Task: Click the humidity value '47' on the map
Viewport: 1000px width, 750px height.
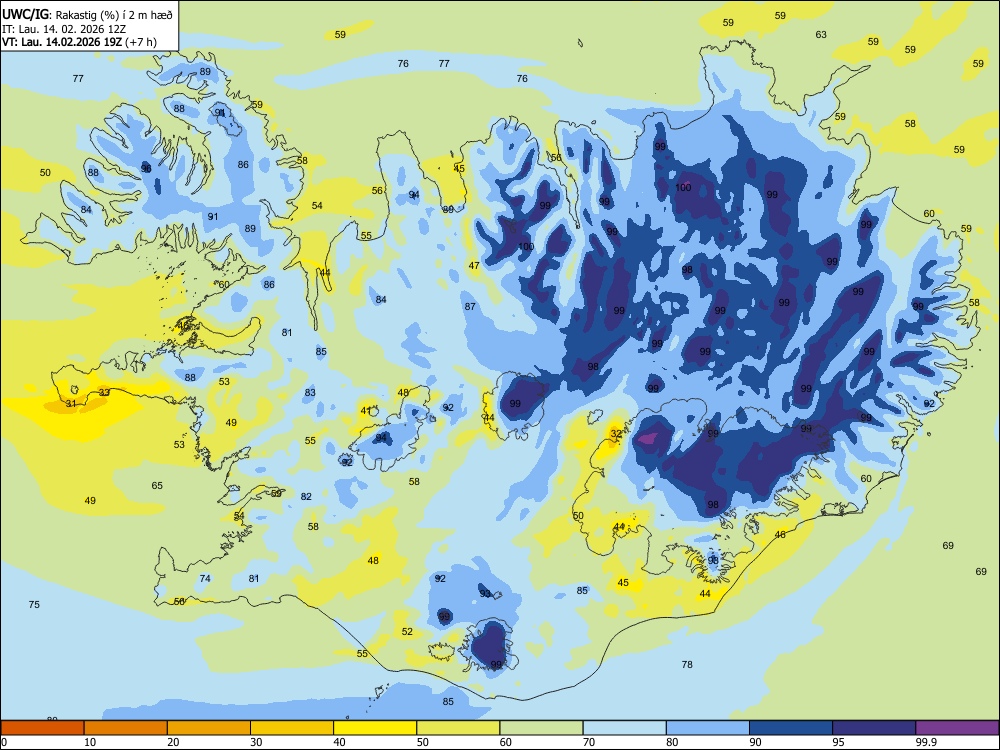Action: click(x=474, y=266)
